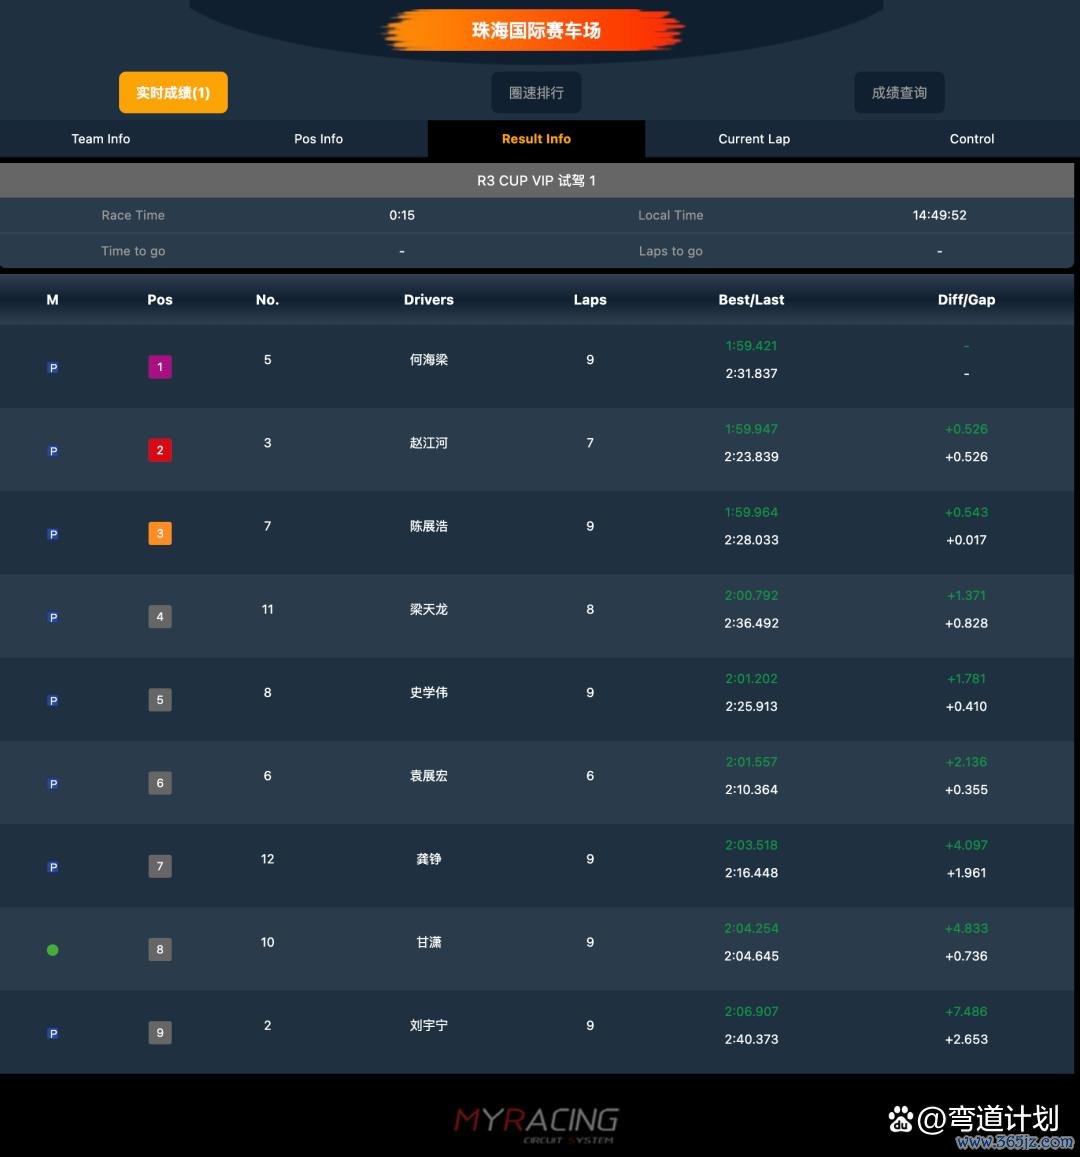Click driver name 陈展浩

point(429,526)
